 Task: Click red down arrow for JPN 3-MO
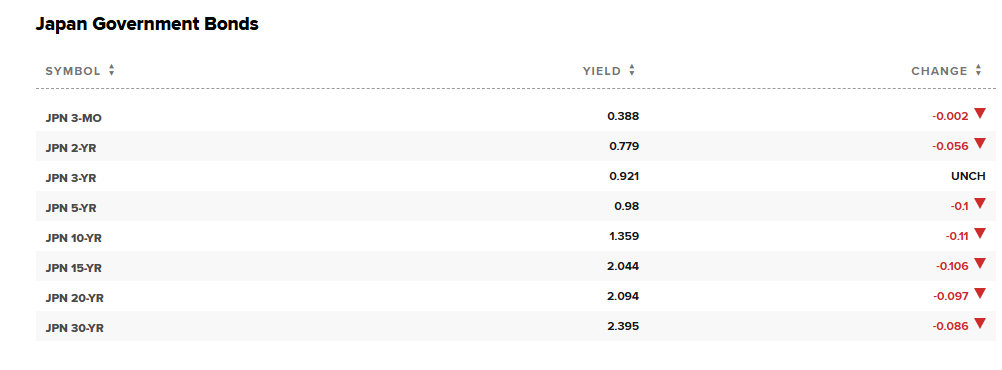coord(980,114)
